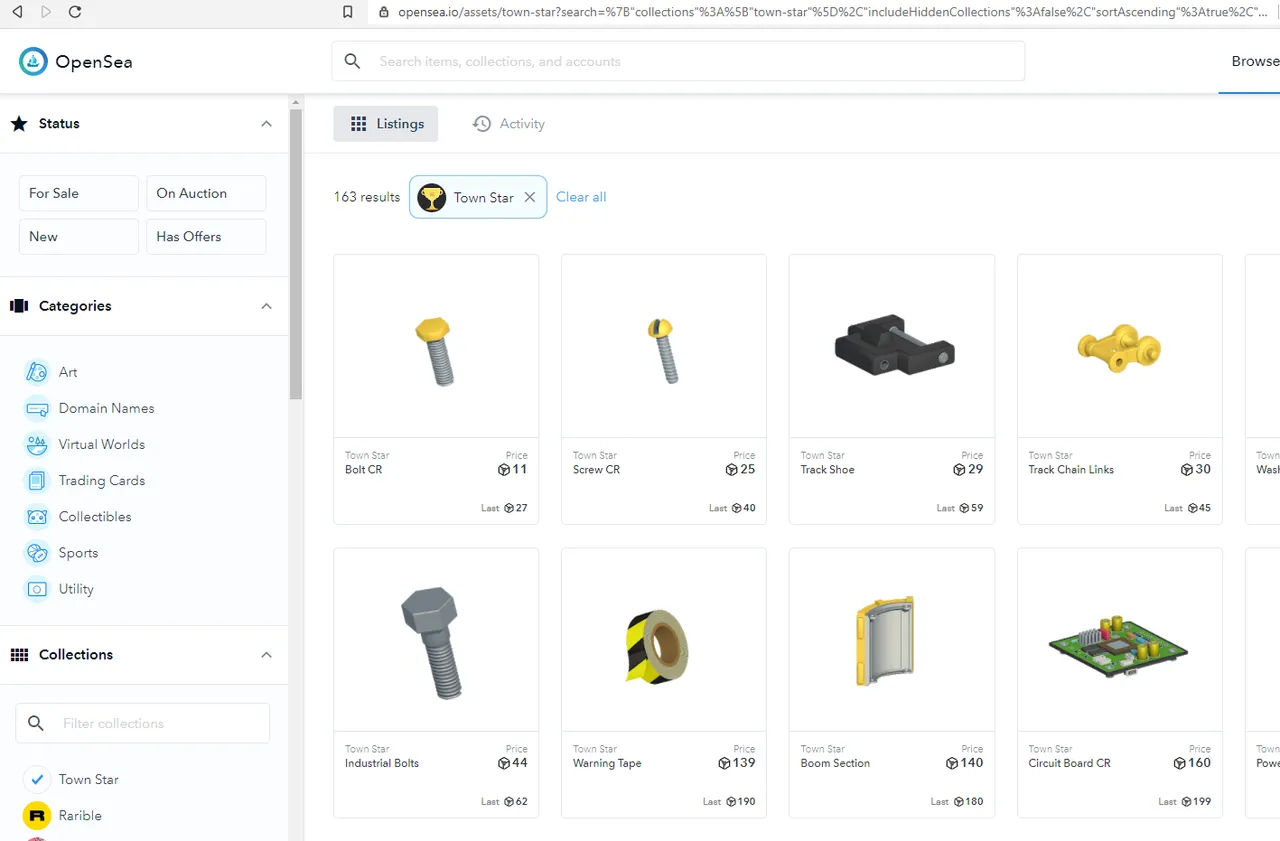Open the Track Chain Links item image
The height and width of the screenshot is (841, 1280).
[1120, 346]
